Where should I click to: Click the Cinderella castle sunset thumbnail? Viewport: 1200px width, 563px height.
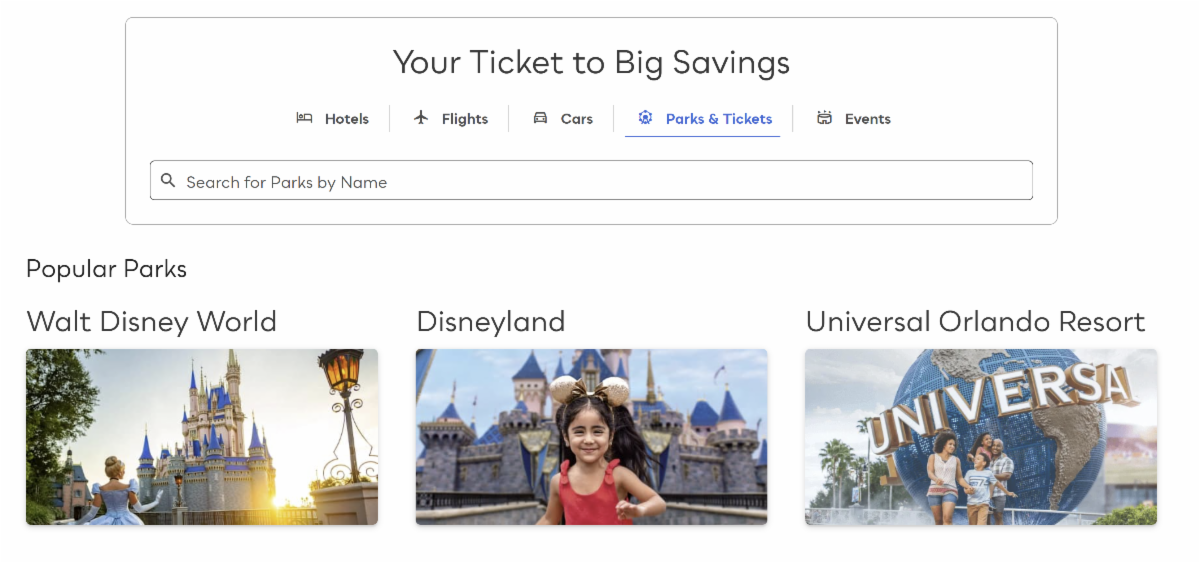[x=202, y=437]
